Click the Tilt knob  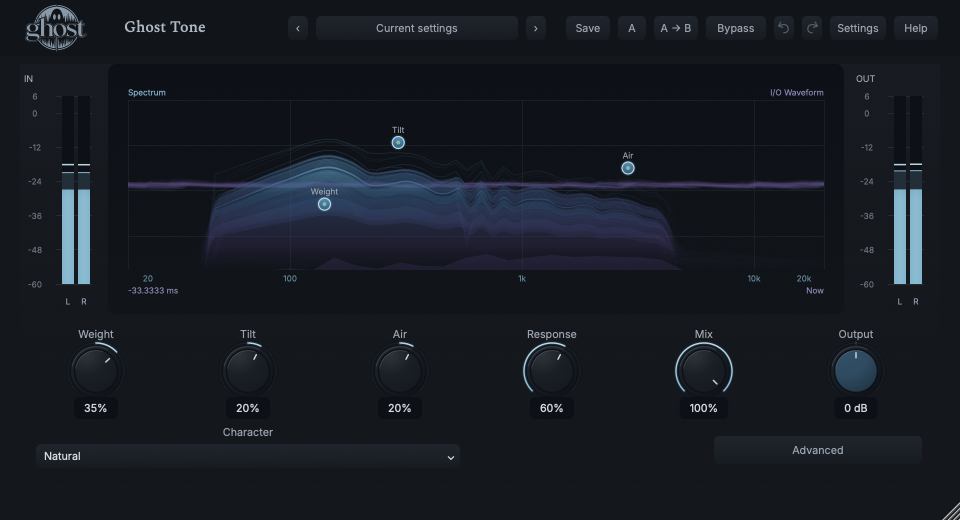tap(247, 371)
